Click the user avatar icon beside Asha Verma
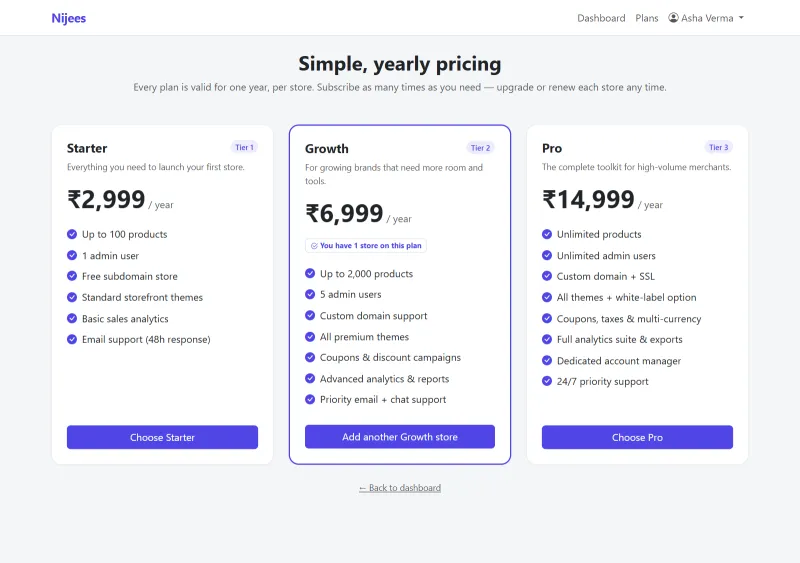Viewport: 800px width, 563px height. 673,18
